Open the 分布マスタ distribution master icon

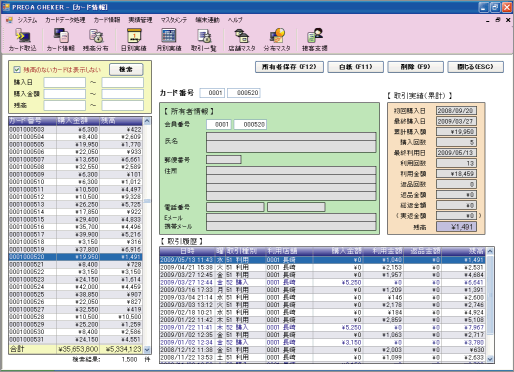click(277, 40)
